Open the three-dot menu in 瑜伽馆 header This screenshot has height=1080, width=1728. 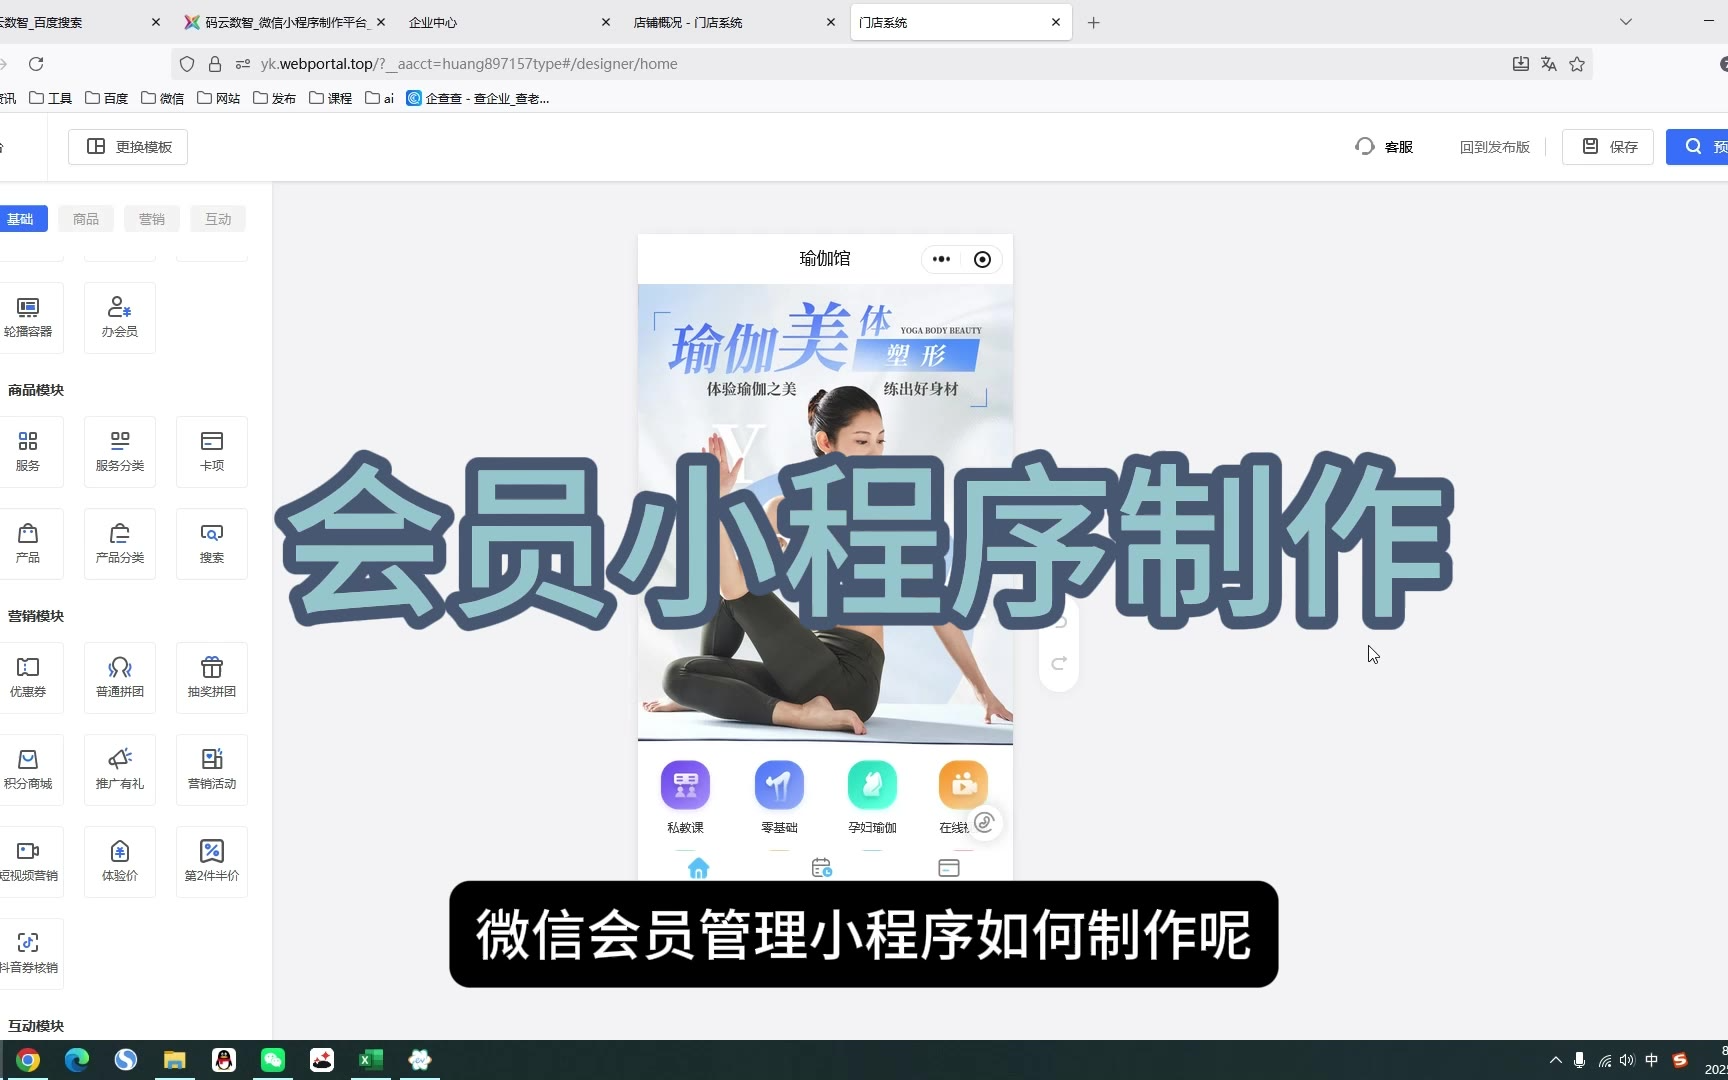[x=941, y=259]
